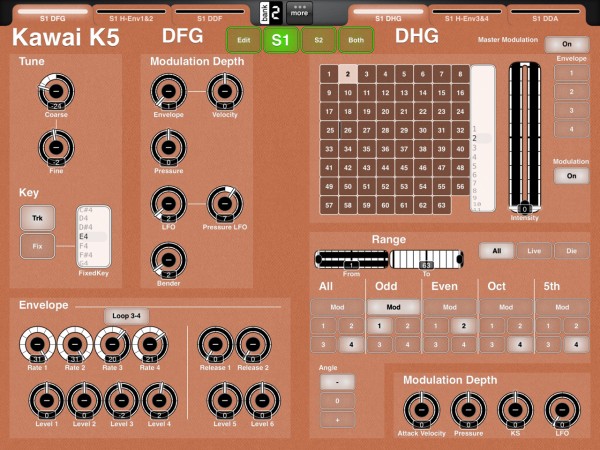Click the Range From slider

(x=351, y=259)
